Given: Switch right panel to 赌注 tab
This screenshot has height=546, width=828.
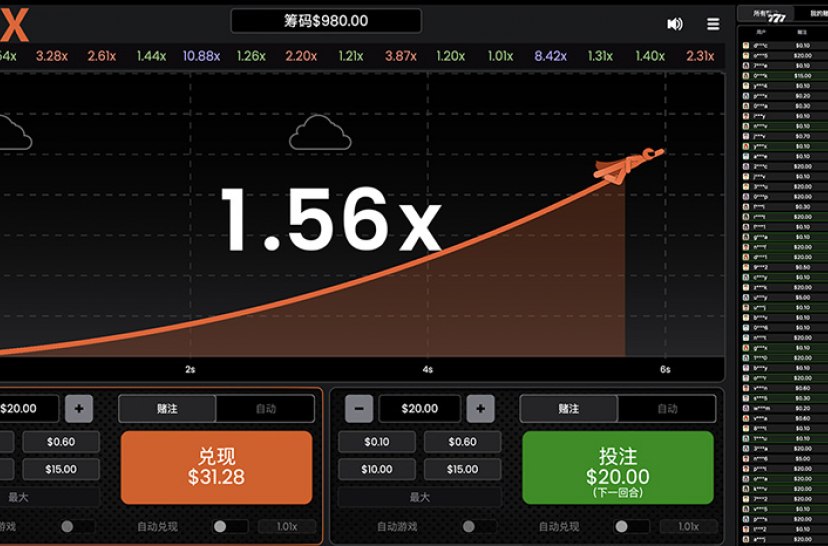Looking at the screenshot, I should click(569, 409).
